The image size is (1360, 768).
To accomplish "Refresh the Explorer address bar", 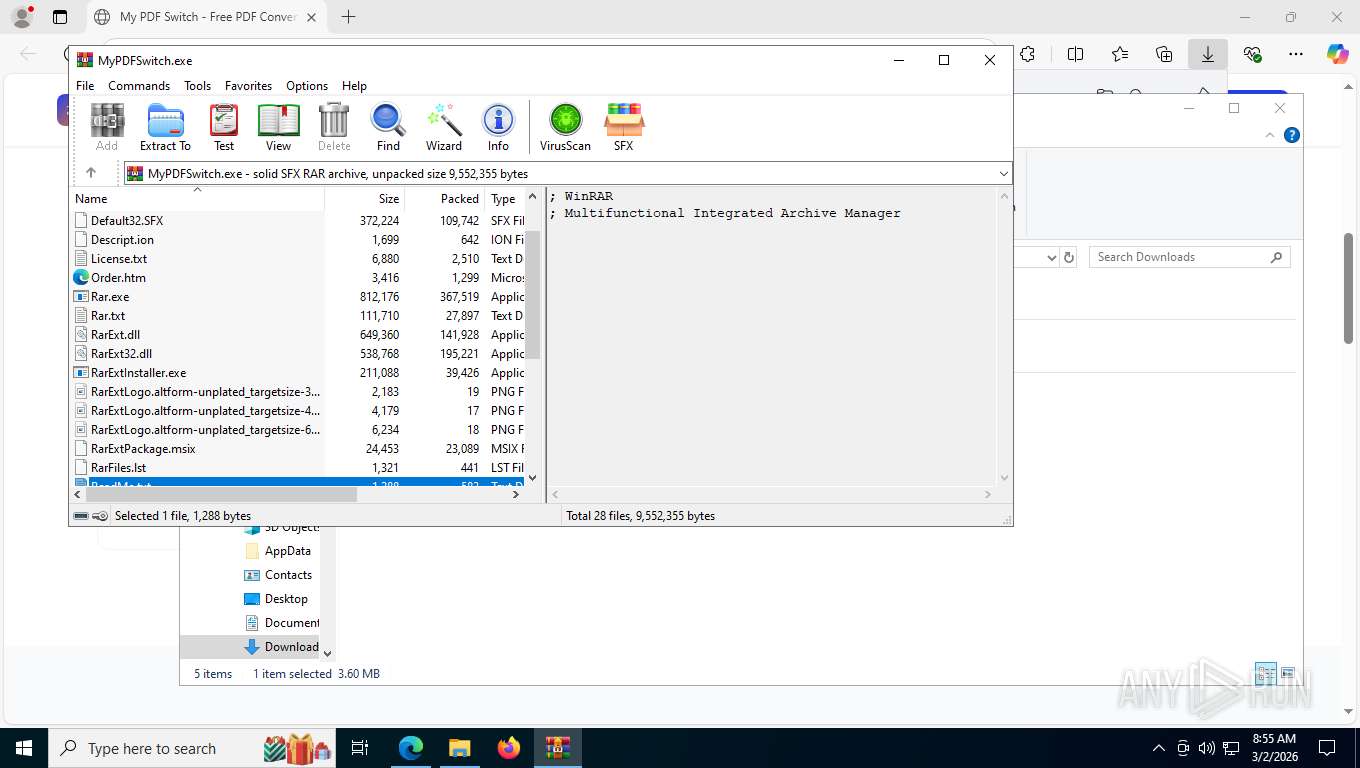I will click(1069, 257).
